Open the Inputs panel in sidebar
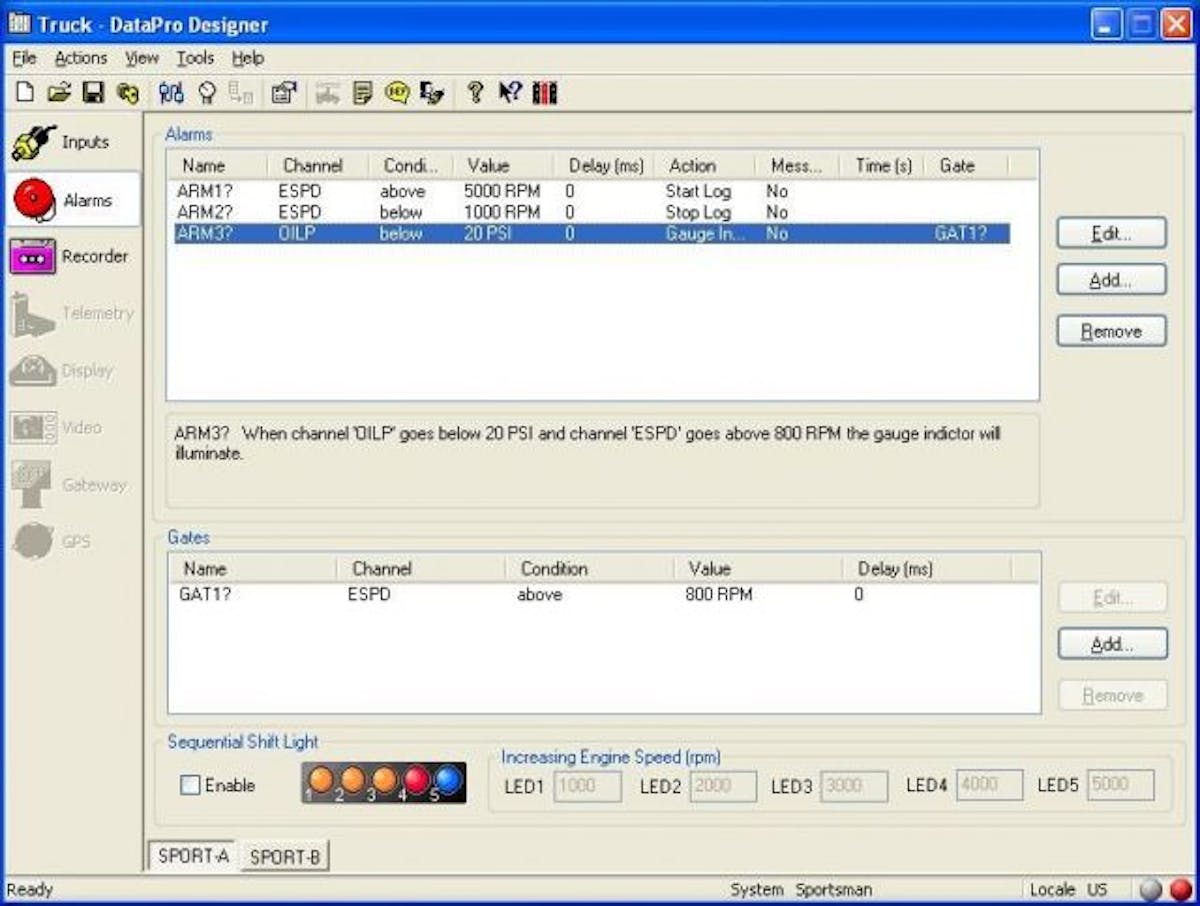 click(x=72, y=143)
